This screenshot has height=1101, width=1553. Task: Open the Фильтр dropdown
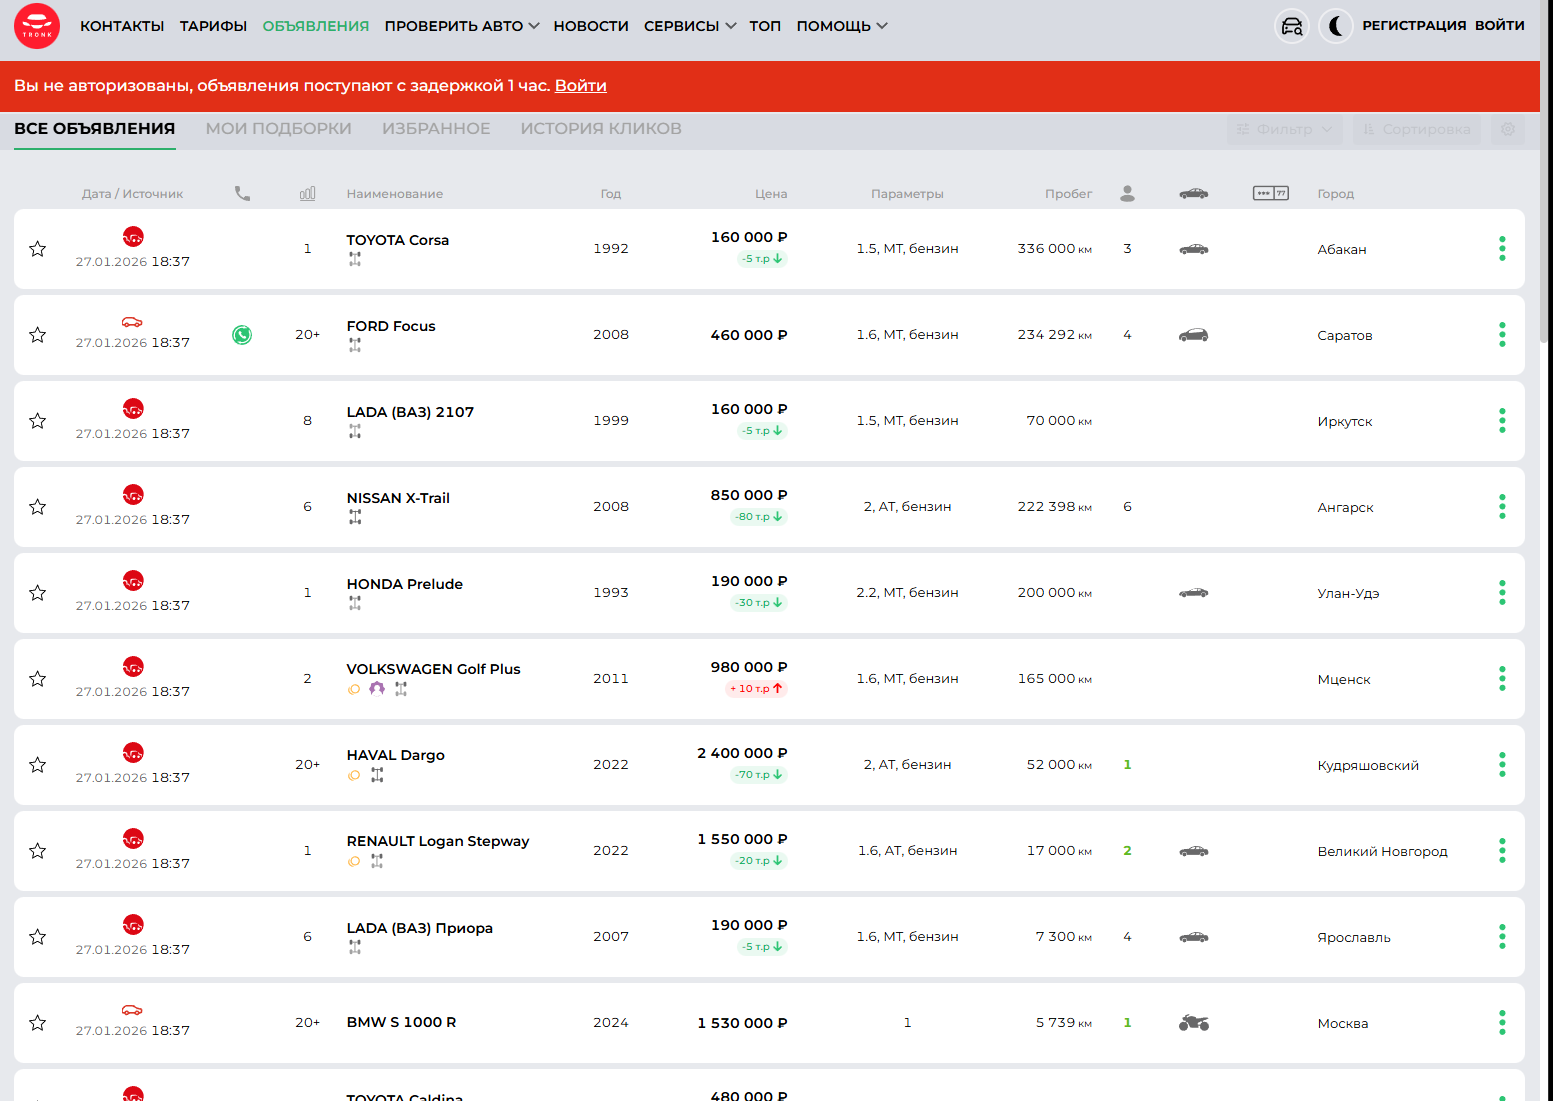click(1284, 129)
